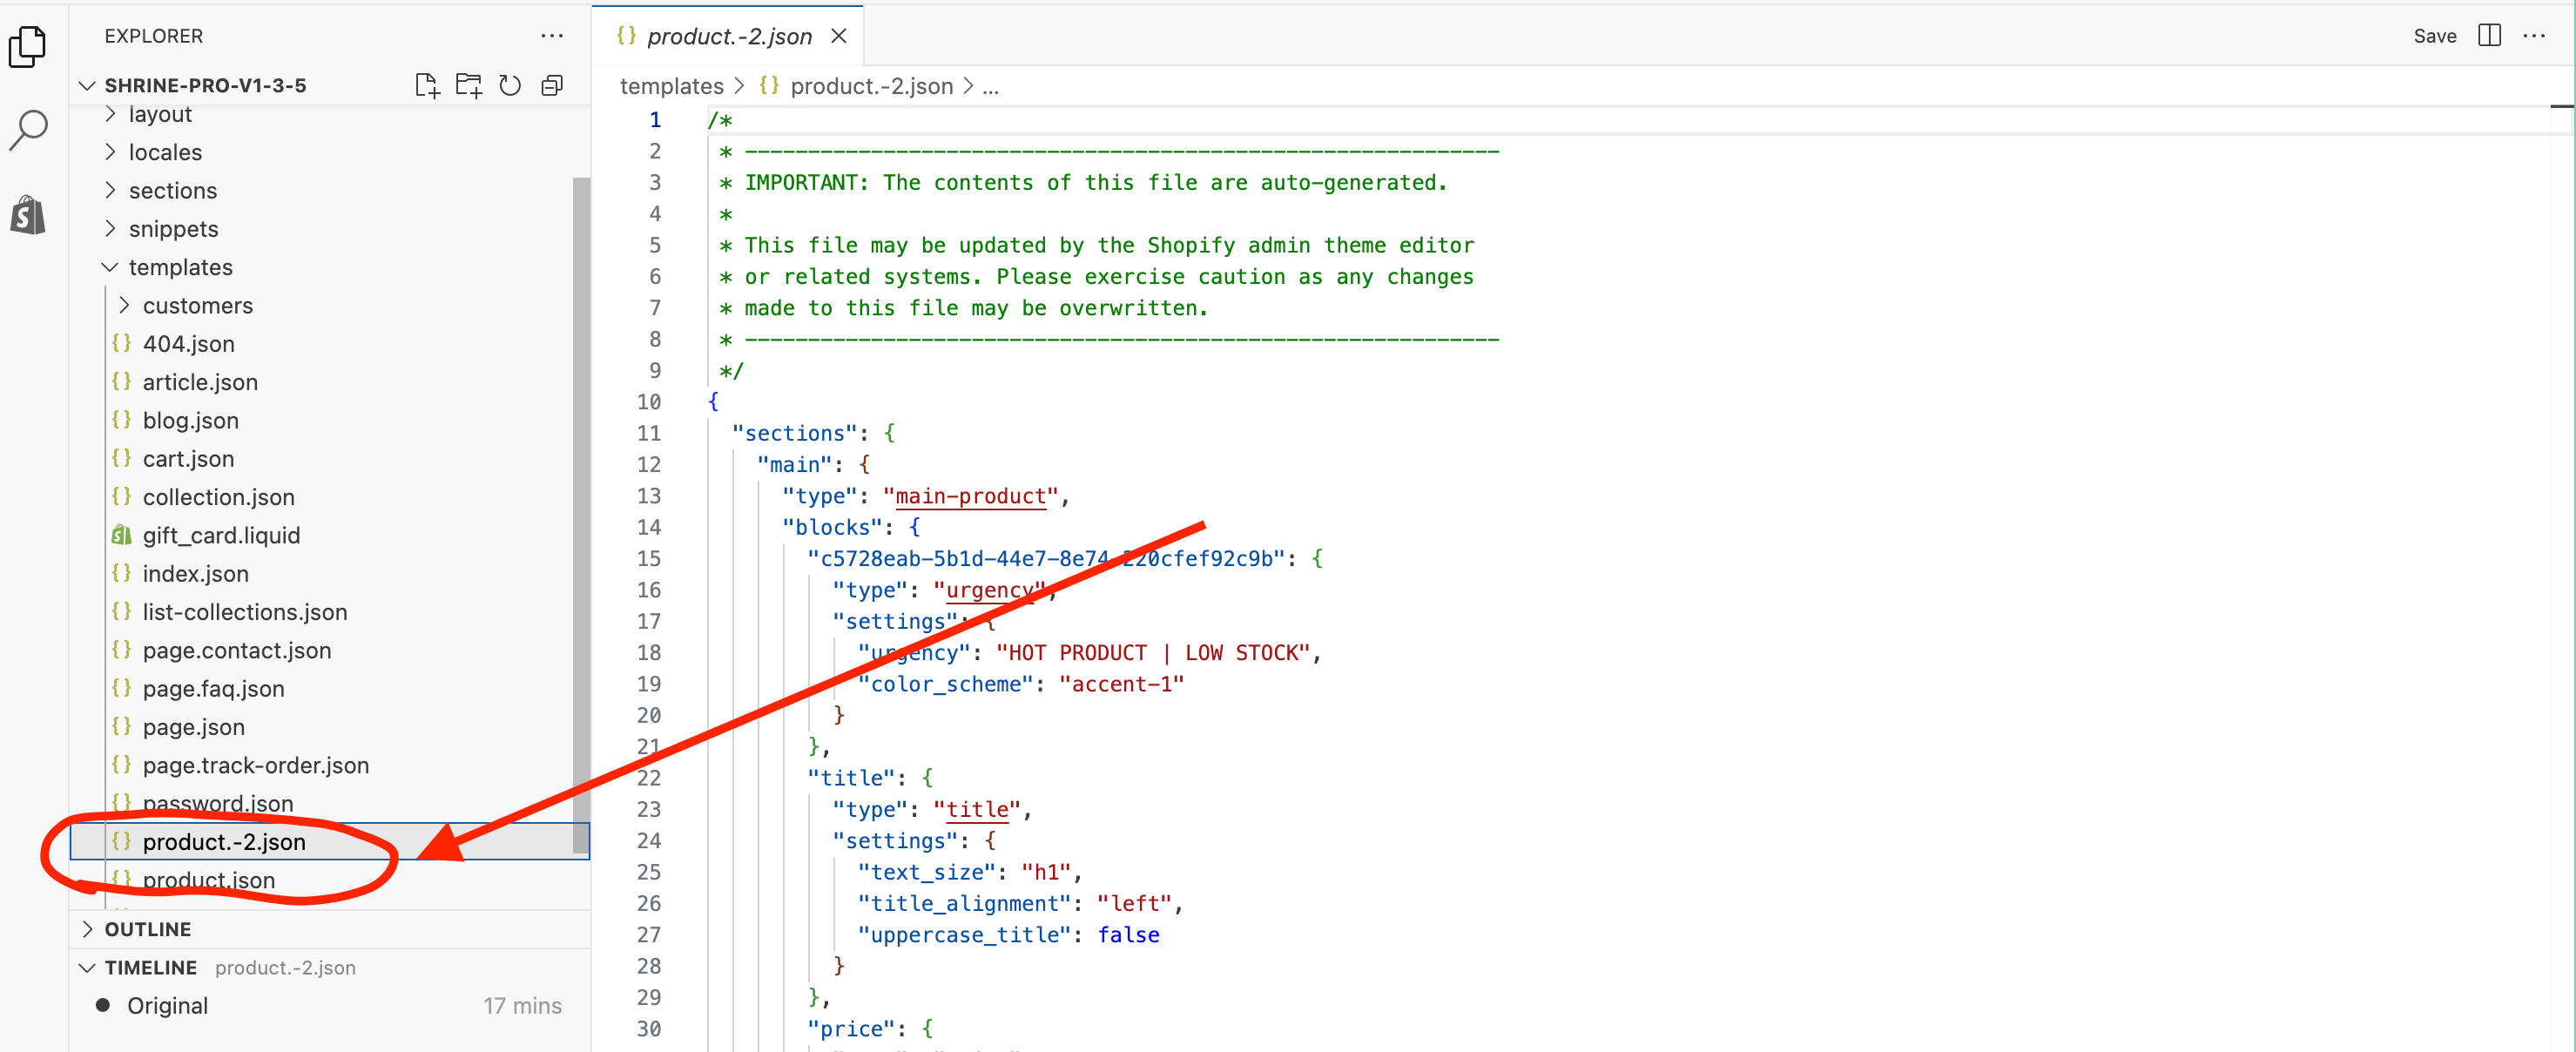This screenshot has width=2576, height=1052.
Task: Open gift_card.liquid in file tree
Action: 221,535
